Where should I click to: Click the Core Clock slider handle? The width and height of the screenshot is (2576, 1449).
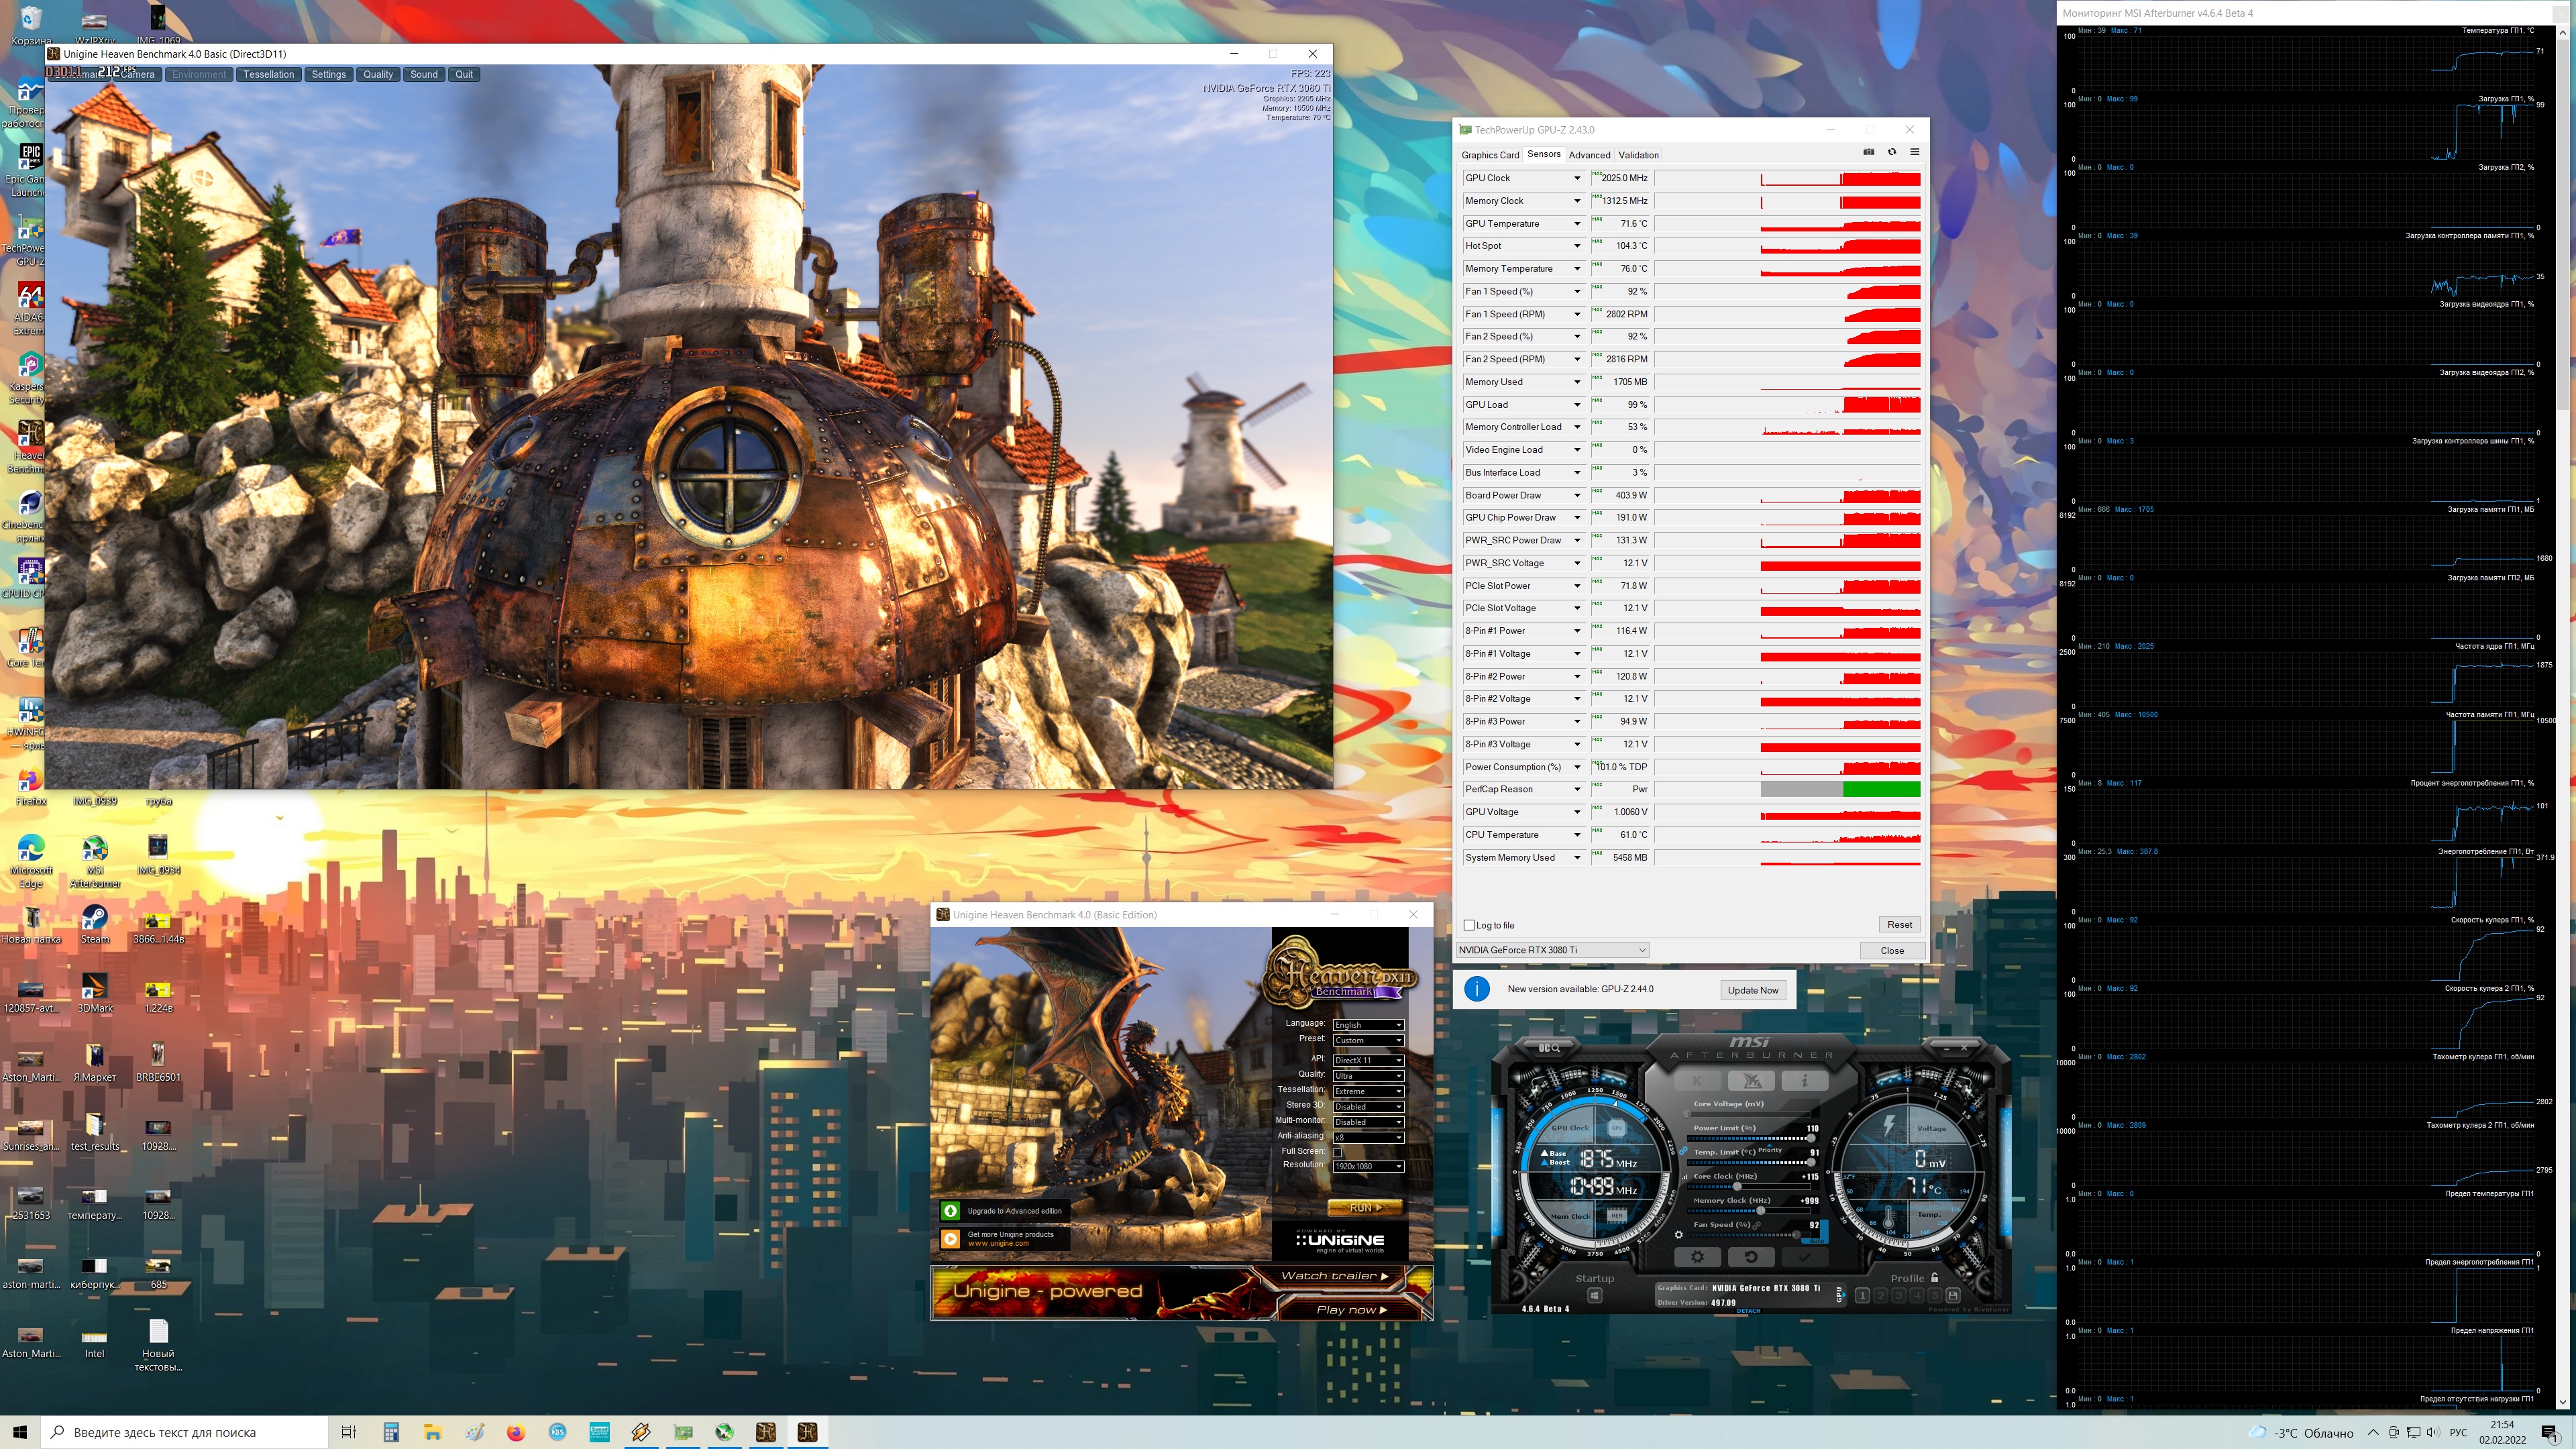click(x=1737, y=1186)
